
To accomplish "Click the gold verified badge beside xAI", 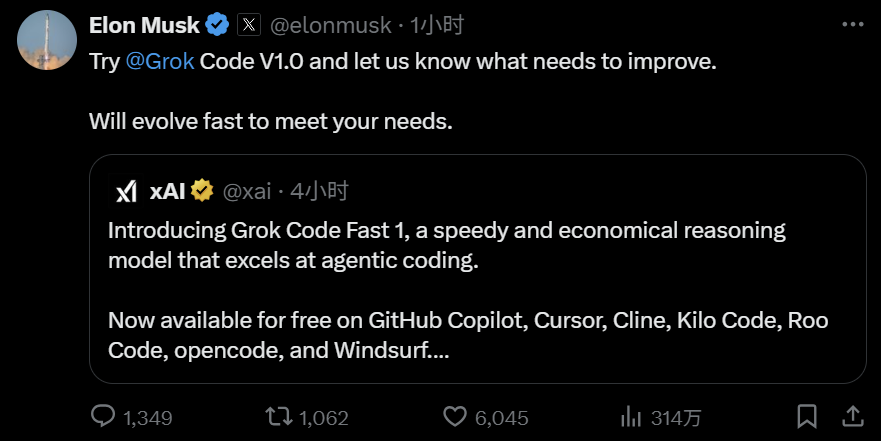I will click(202, 191).
